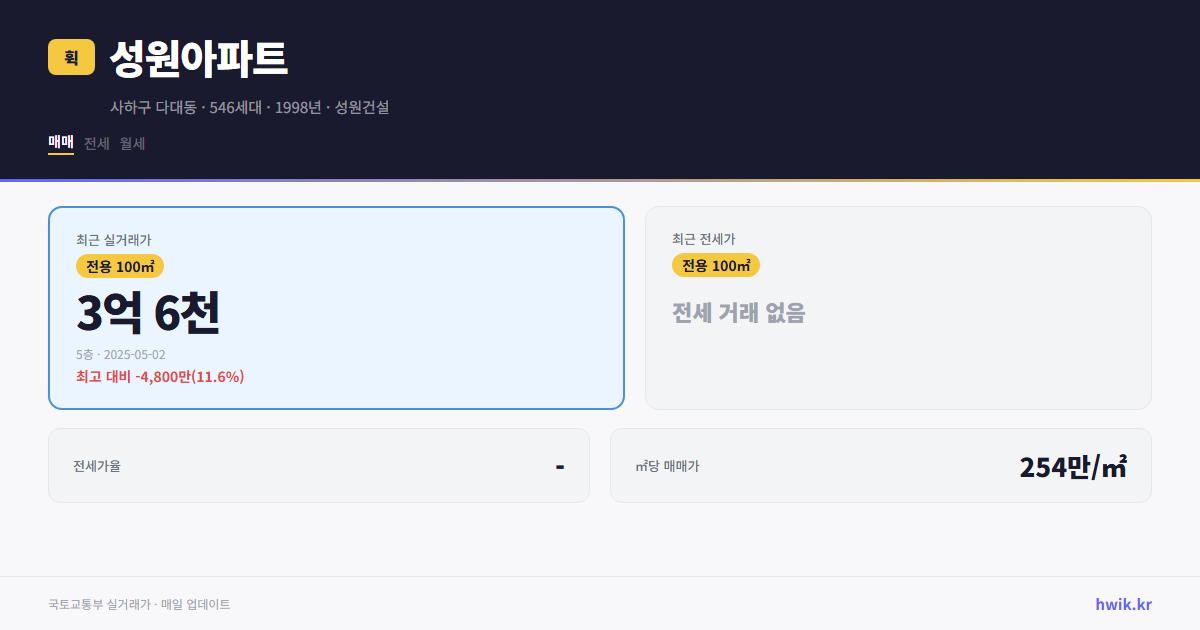Switch to the 전세 tab
The height and width of the screenshot is (630, 1200).
tap(94, 143)
